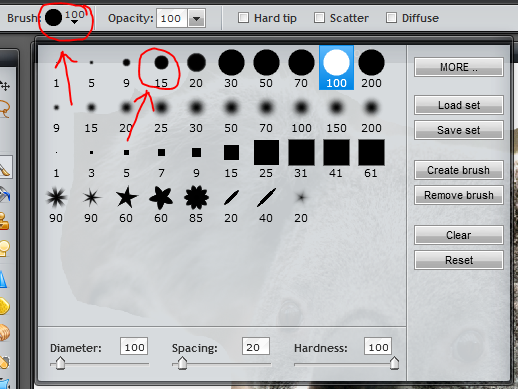The image size is (518, 389).
Task: Select the hard round 5 brush
Action: pyautogui.click(x=91, y=68)
